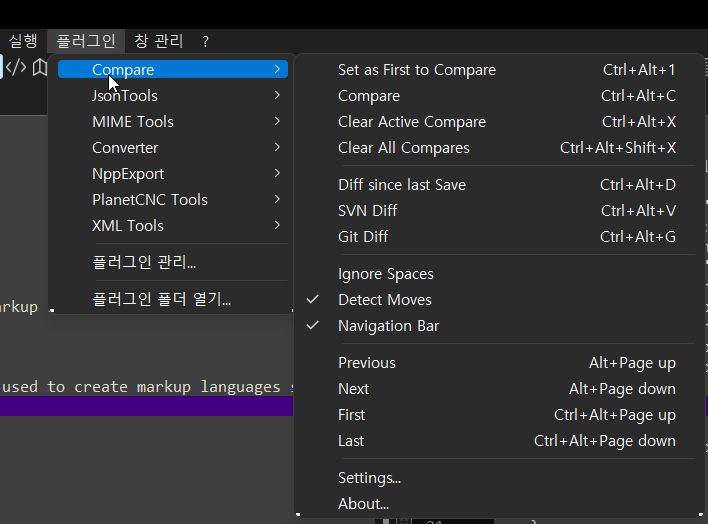
Task: Expand the NppExport submenu
Action: (x=173, y=173)
